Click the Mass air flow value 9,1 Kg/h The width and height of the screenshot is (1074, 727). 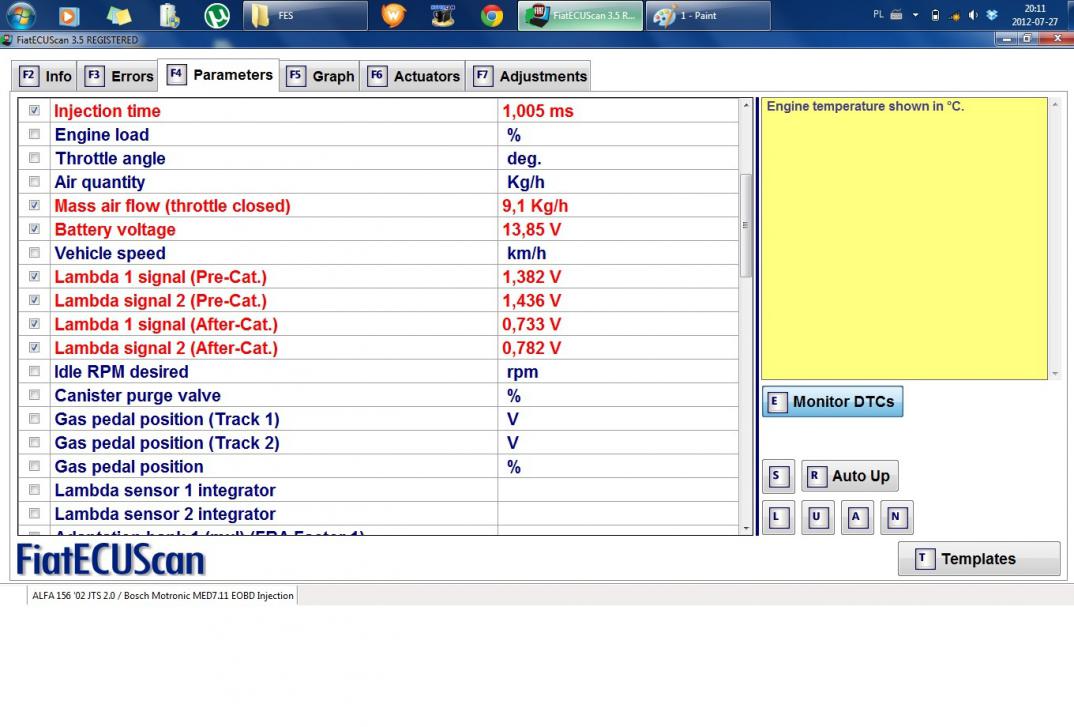click(x=535, y=206)
